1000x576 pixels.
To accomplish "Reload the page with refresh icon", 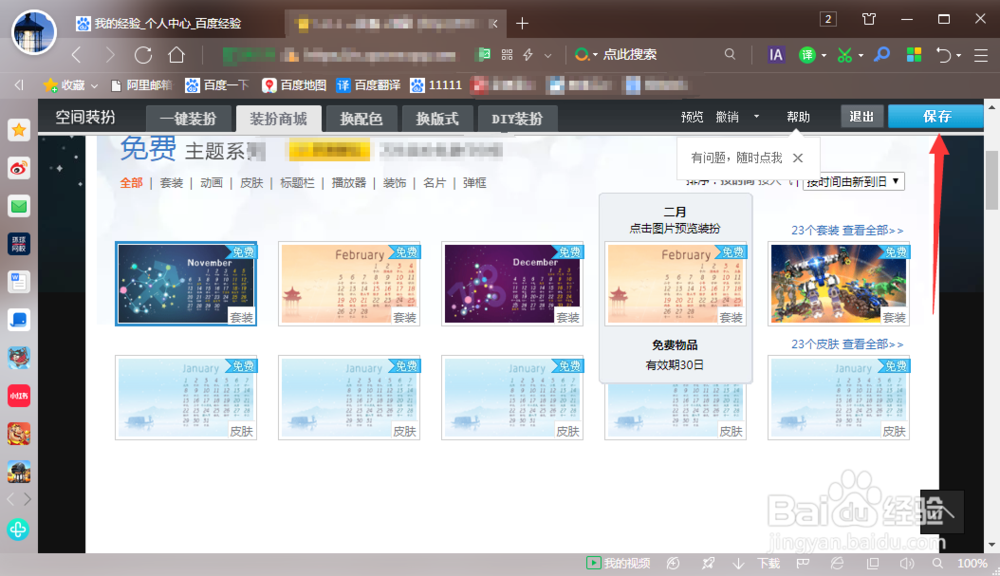I will point(143,55).
